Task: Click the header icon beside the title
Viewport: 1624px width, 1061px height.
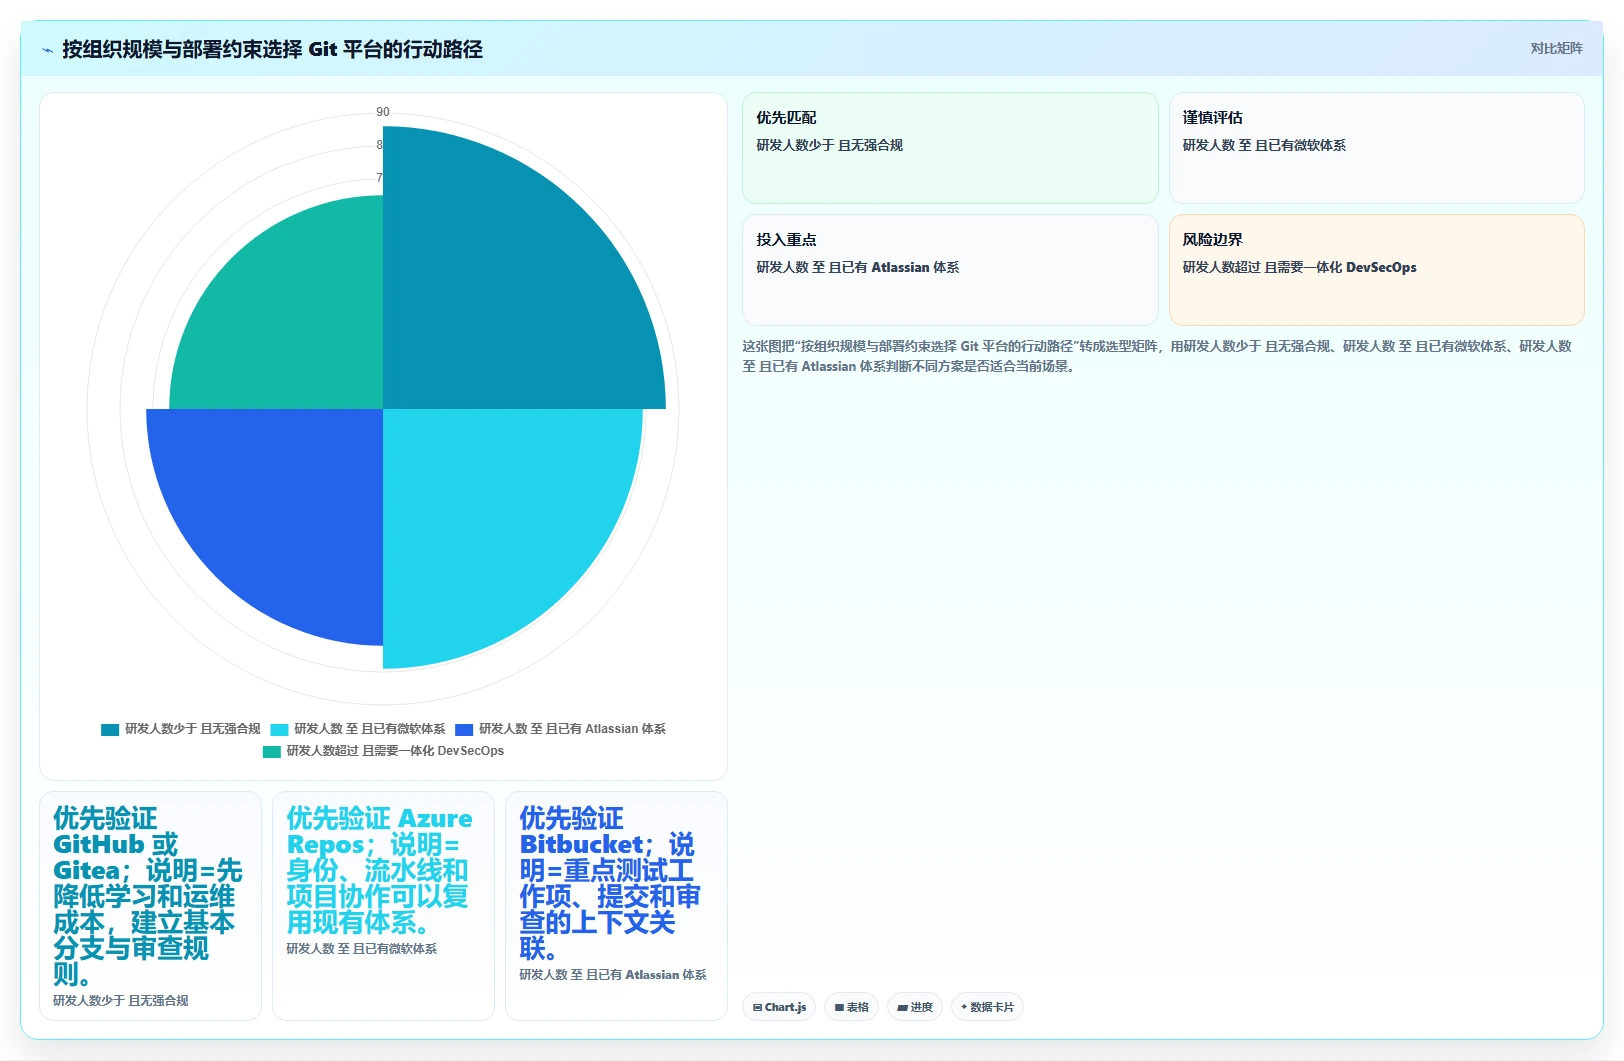Action: click(x=47, y=50)
